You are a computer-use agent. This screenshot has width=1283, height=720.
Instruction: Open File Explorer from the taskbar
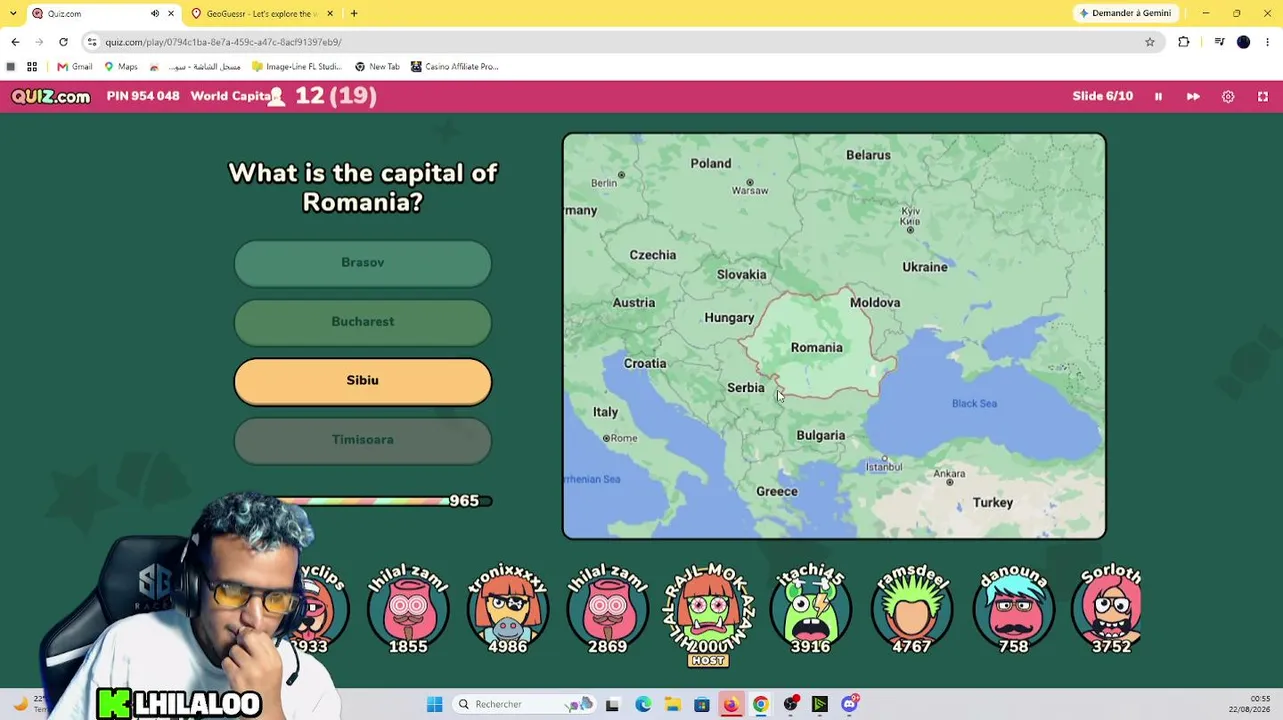tap(673, 705)
